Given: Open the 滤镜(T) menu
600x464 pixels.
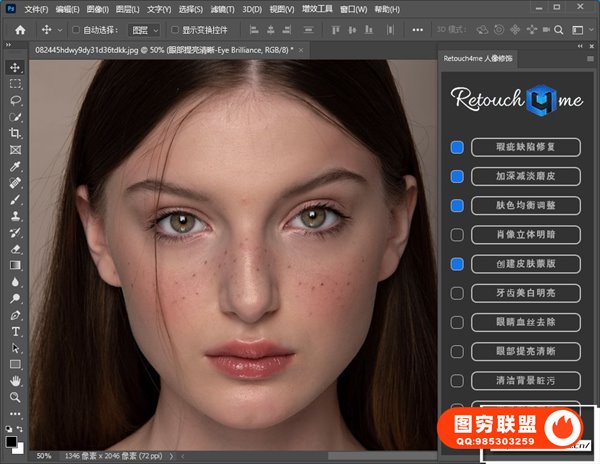Looking at the screenshot, I should [223, 8].
